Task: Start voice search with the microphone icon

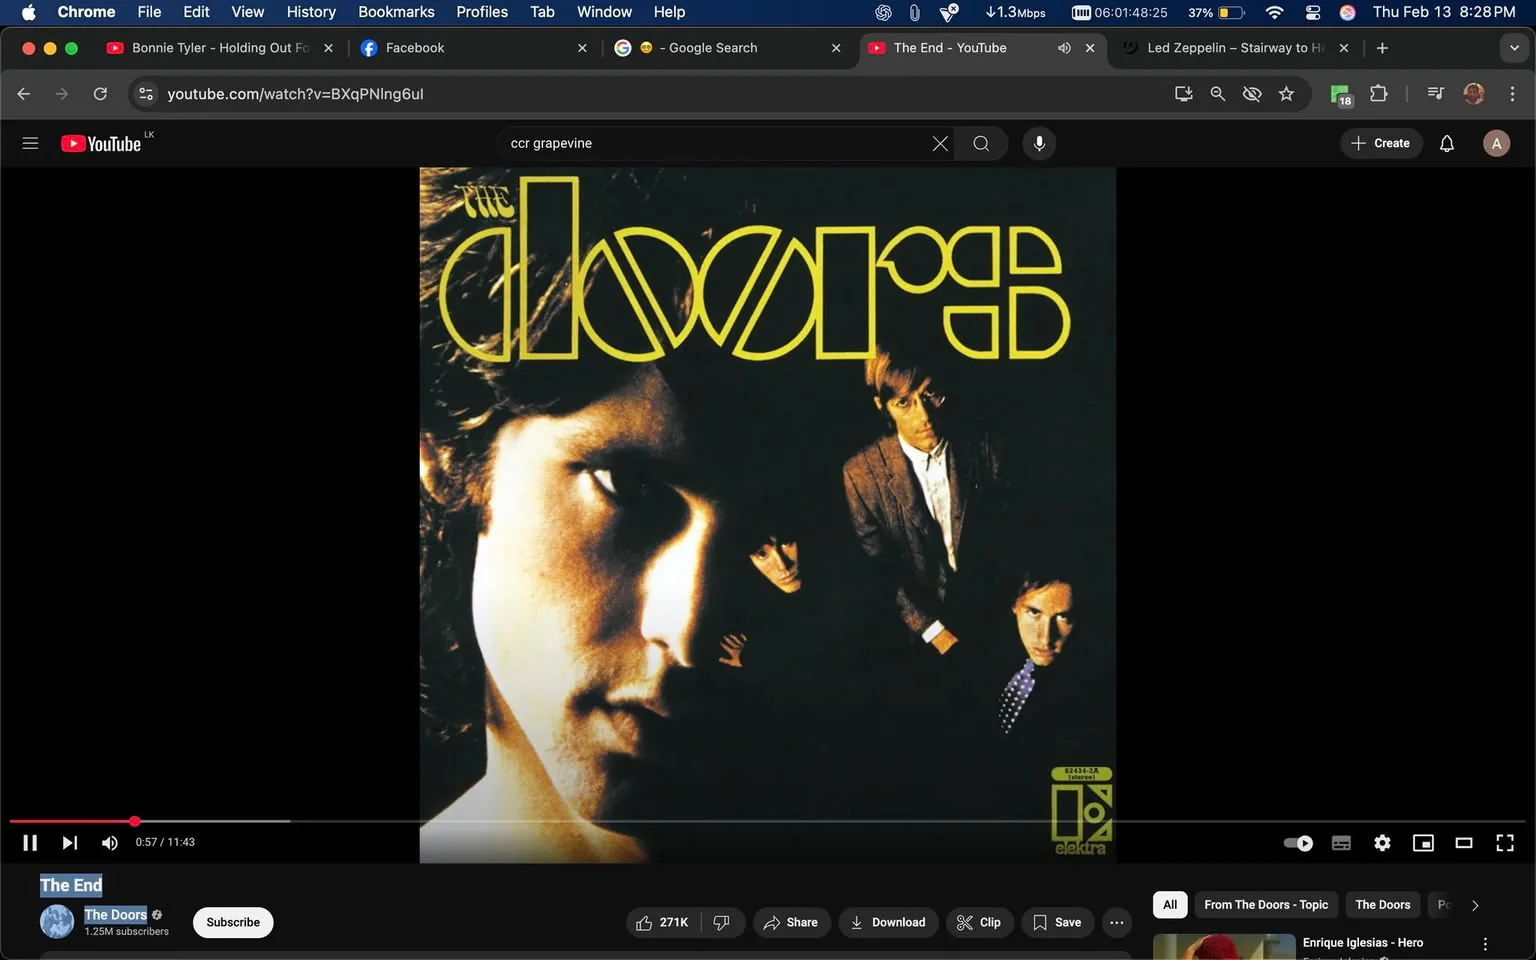Action: click(1039, 143)
